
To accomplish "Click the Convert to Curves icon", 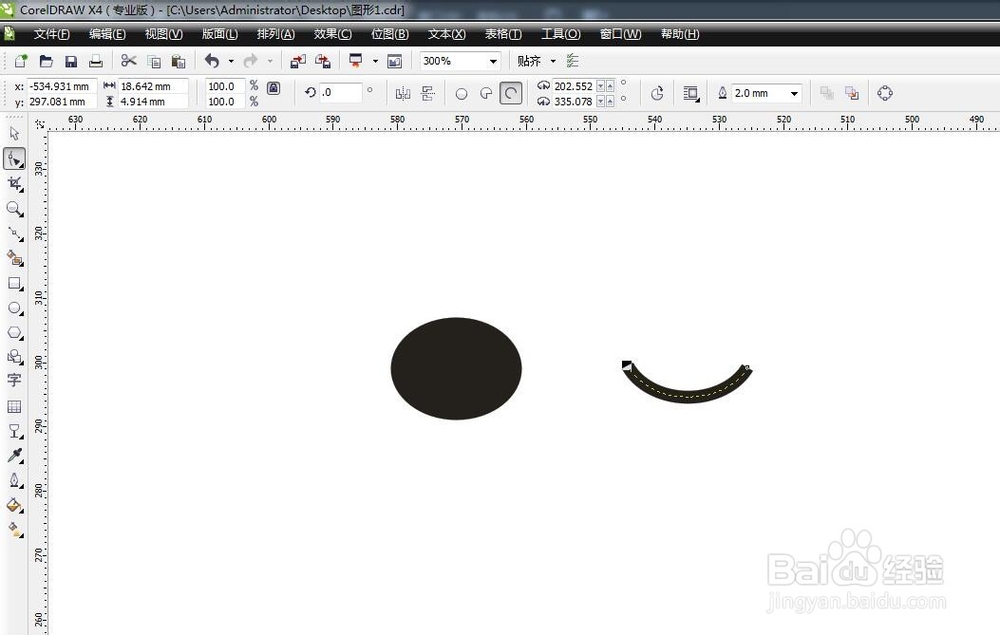I will [x=885, y=94].
